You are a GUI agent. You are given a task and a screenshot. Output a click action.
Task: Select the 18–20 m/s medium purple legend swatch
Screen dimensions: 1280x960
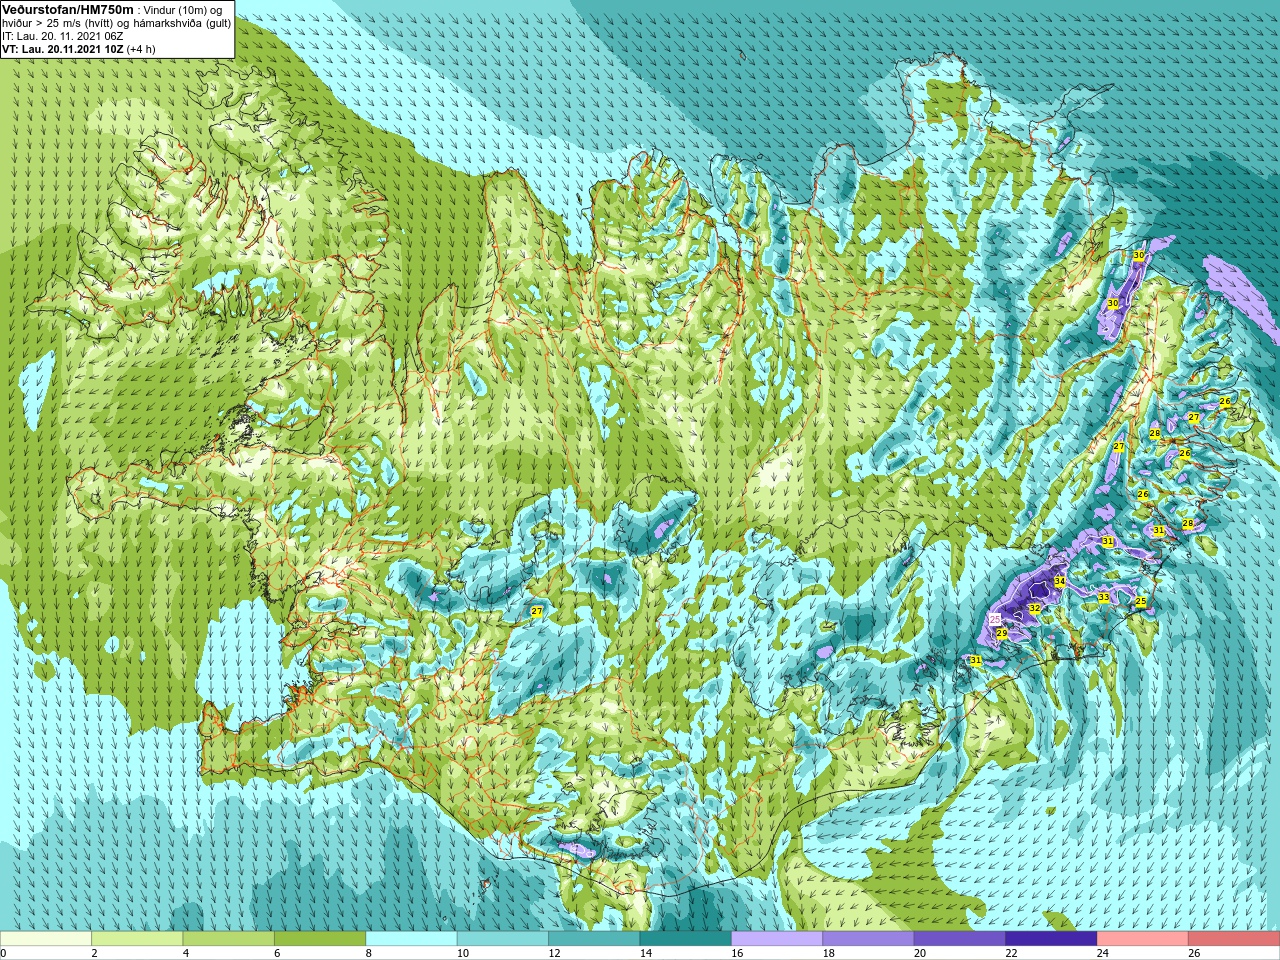click(x=869, y=939)
